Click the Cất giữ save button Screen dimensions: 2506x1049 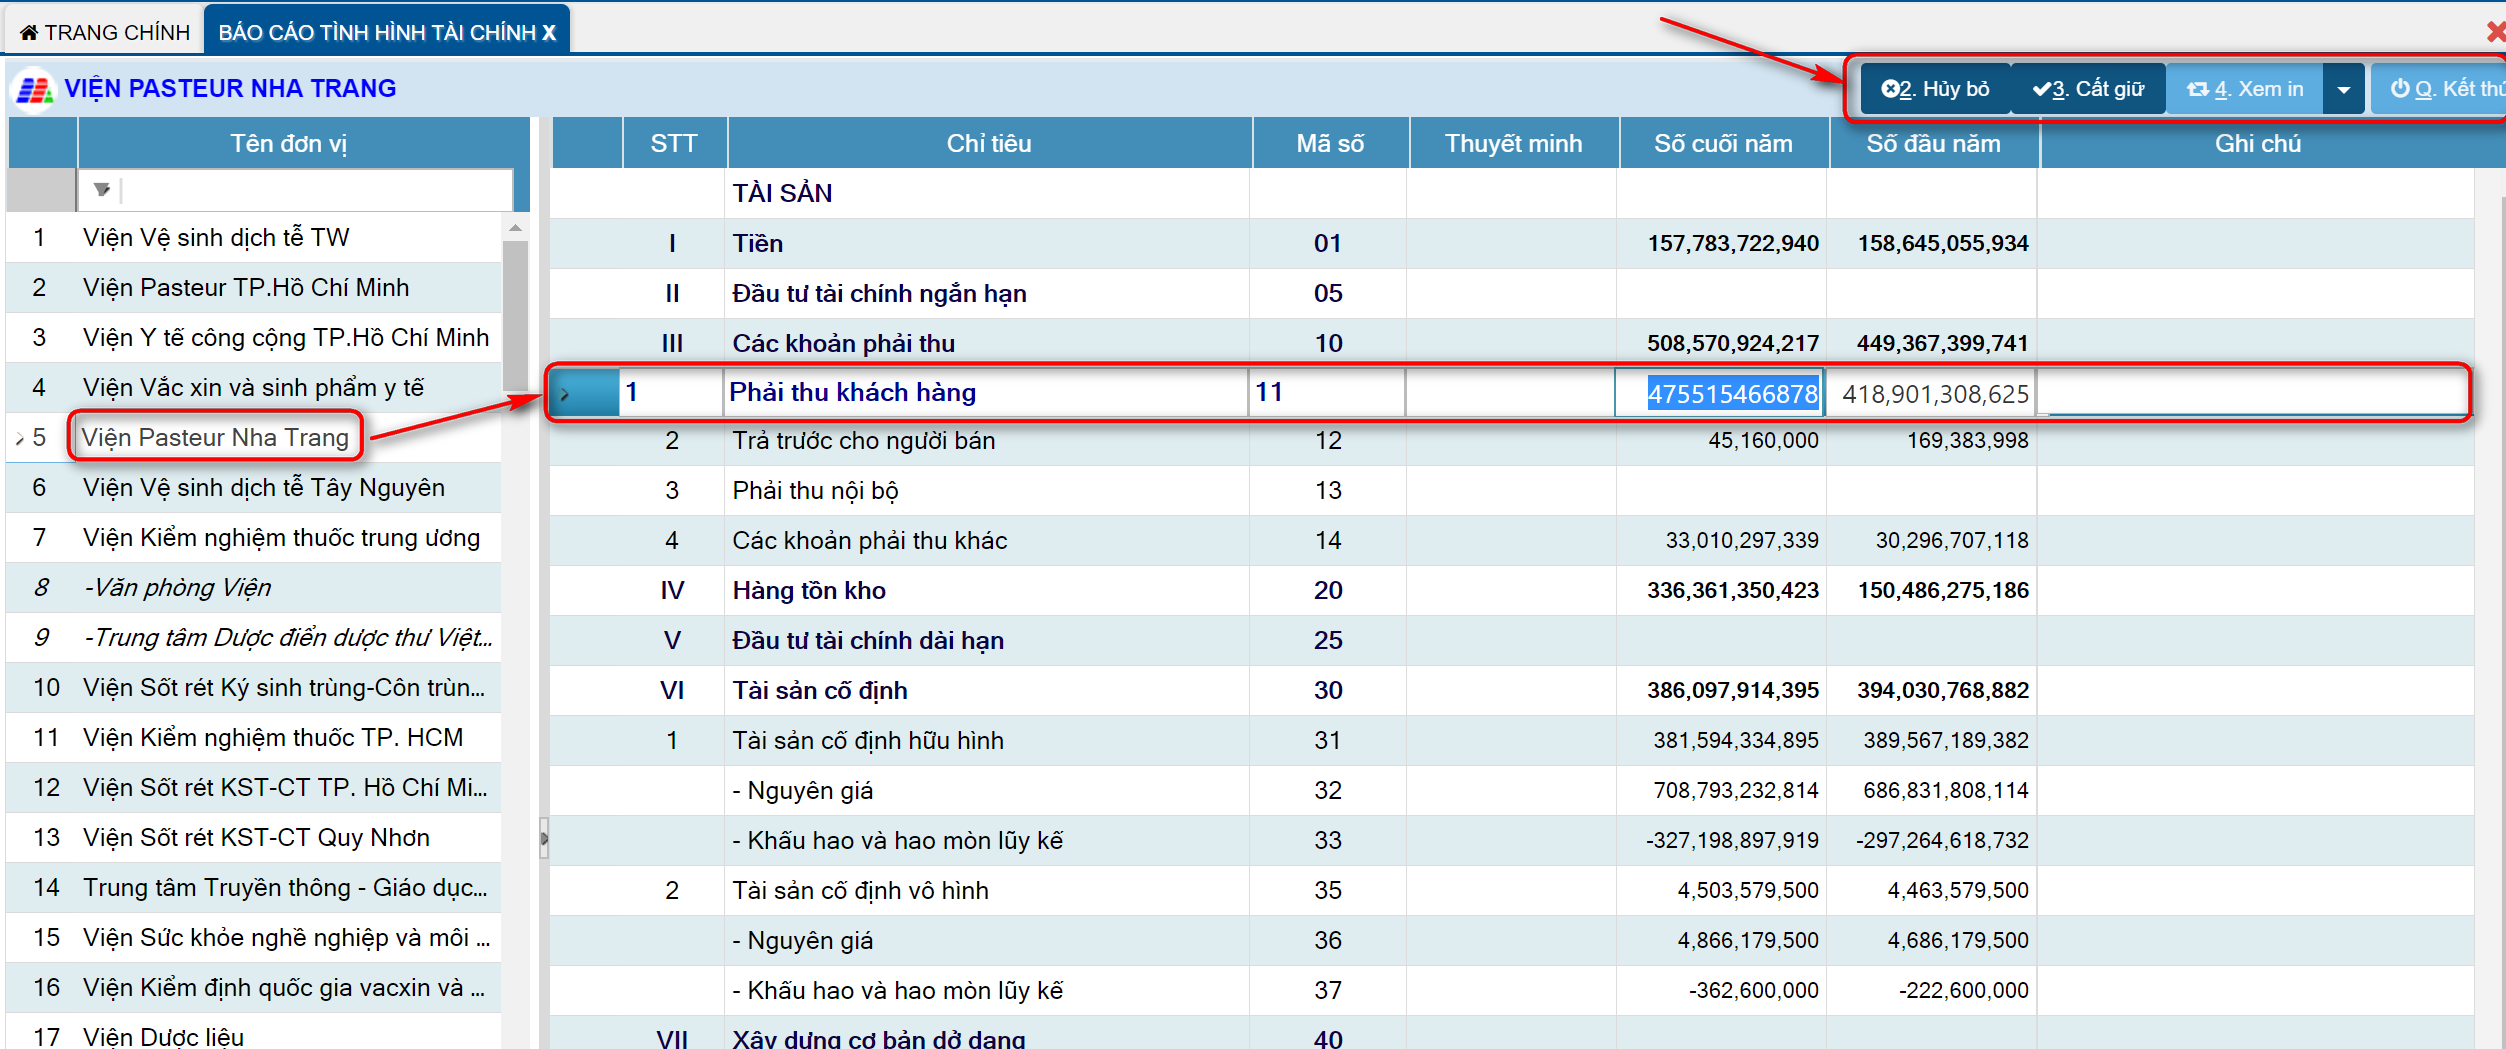(2088, 89)
